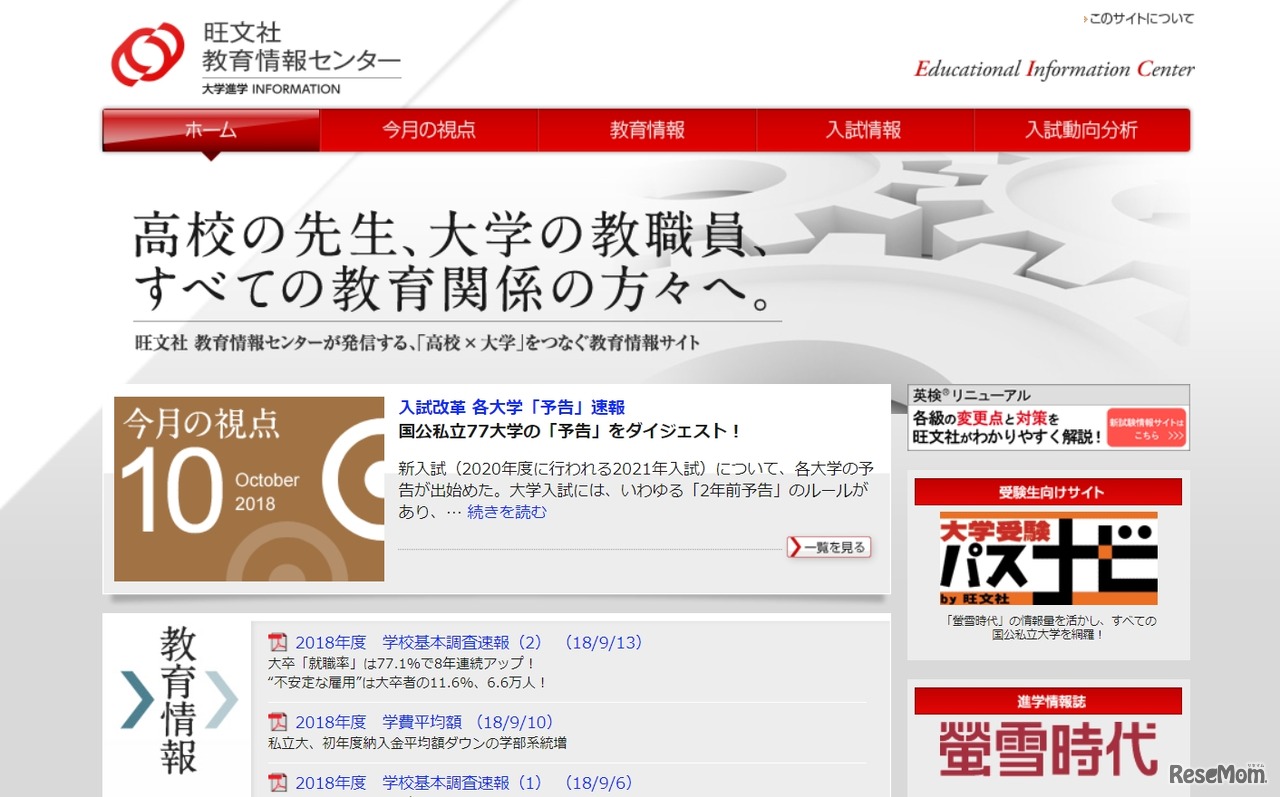1280x797 pixels.
Task: Click text "不安定な雇用"は大卒者の11.6%、6.6万人！
Action: (408, 683)
